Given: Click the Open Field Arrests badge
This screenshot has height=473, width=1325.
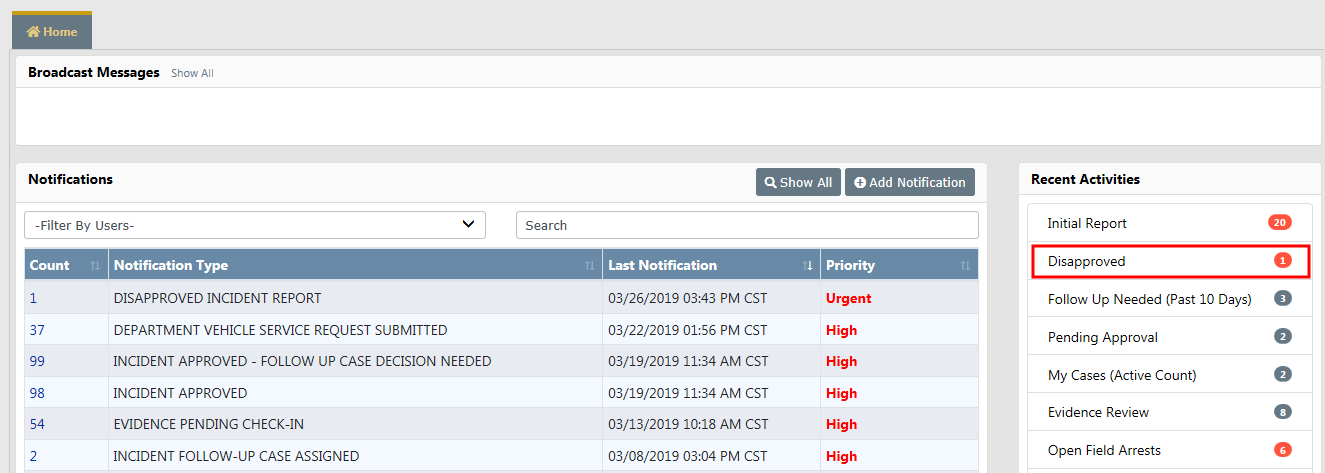Looking at the screenshot, I should 1282,450.
